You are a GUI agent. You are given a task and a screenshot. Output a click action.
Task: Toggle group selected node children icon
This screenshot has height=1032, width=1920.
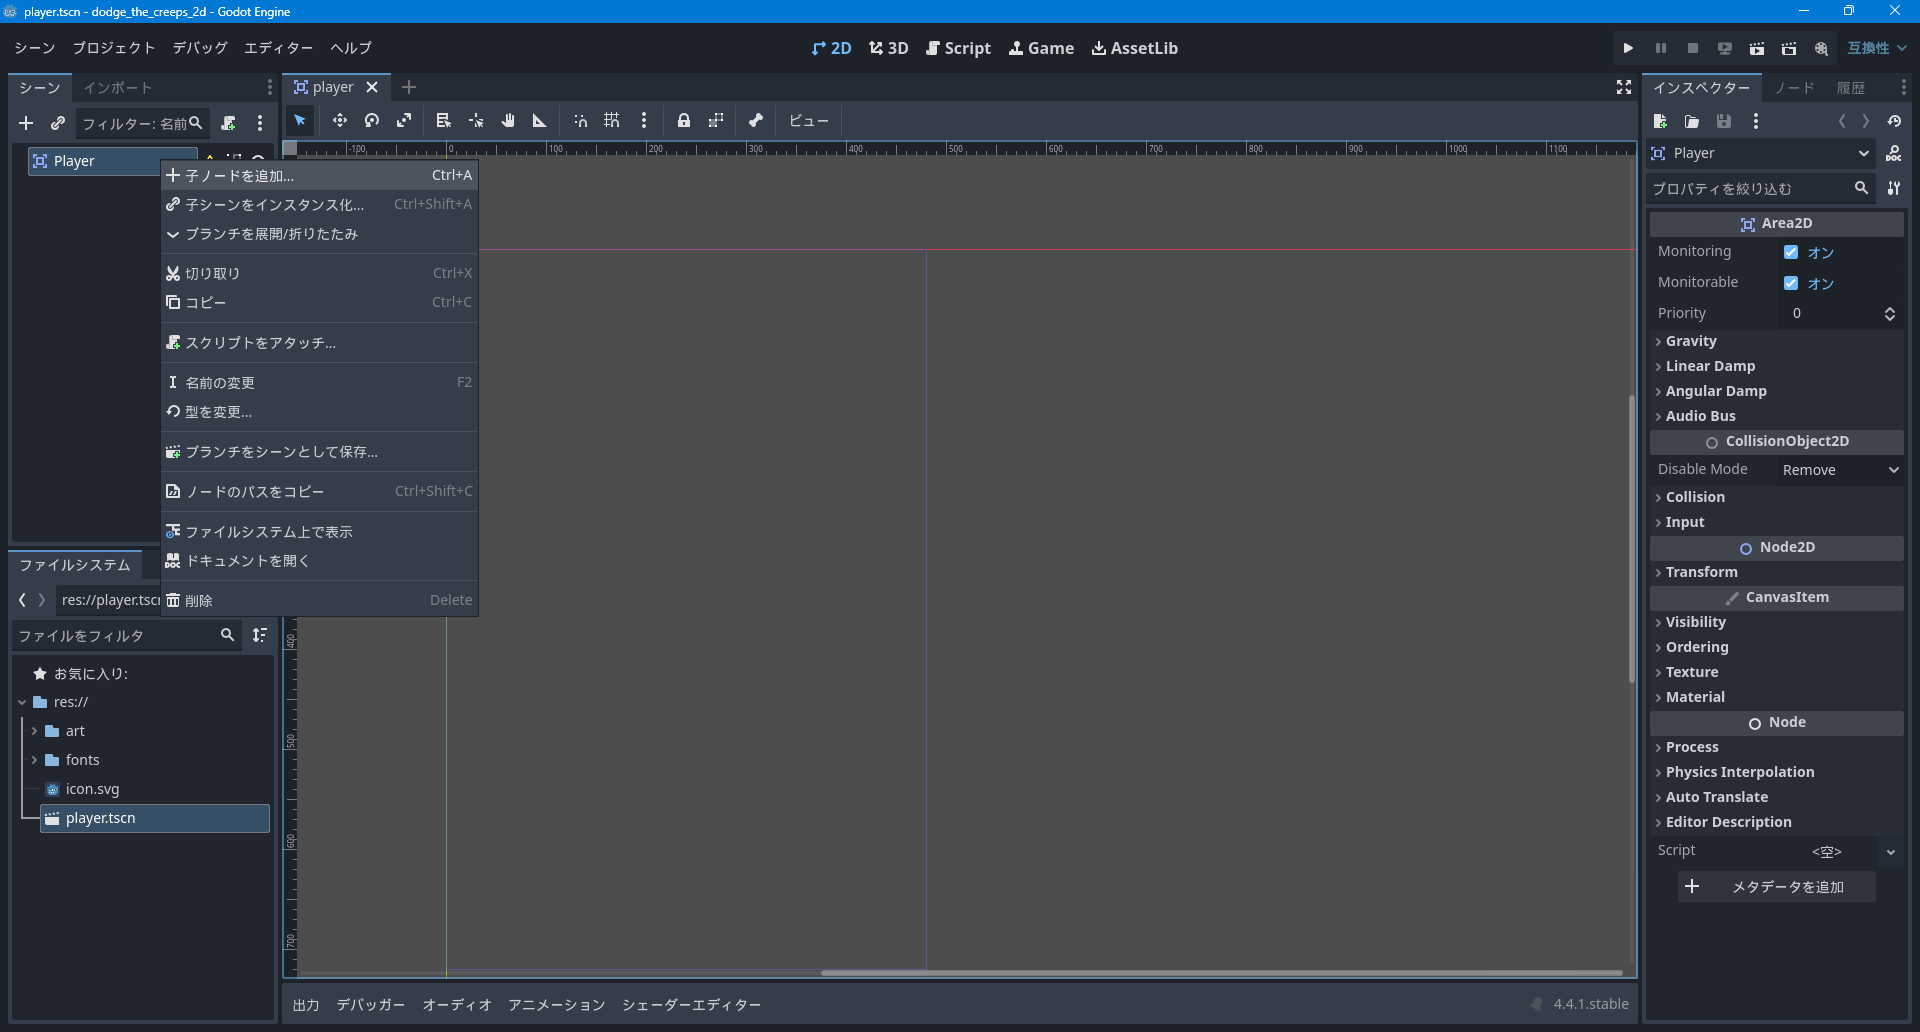tap(716, 121)
